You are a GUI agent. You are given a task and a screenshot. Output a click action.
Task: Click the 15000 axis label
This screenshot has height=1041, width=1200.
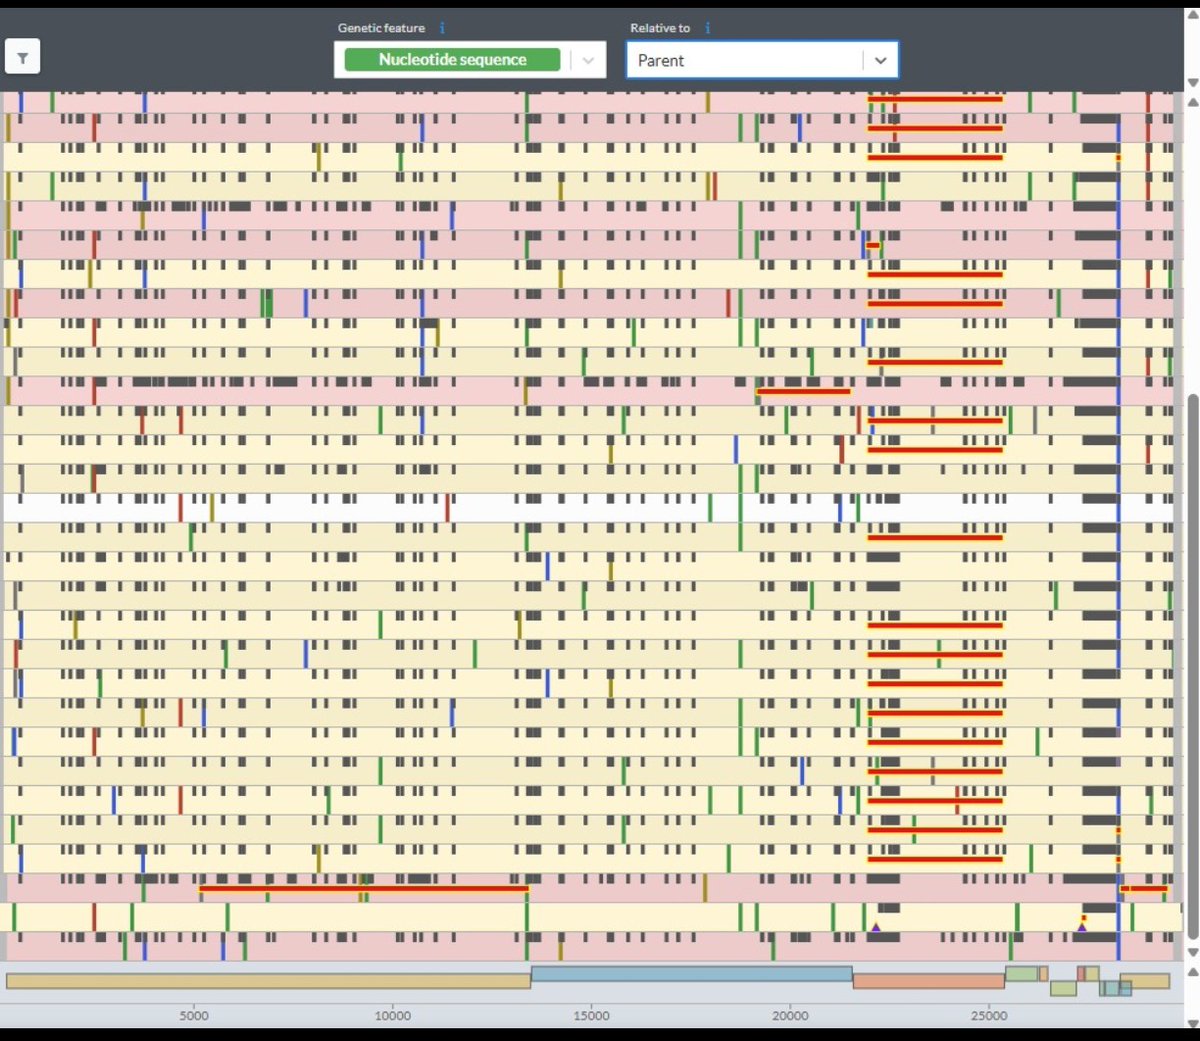click(x=591, y=1016)
